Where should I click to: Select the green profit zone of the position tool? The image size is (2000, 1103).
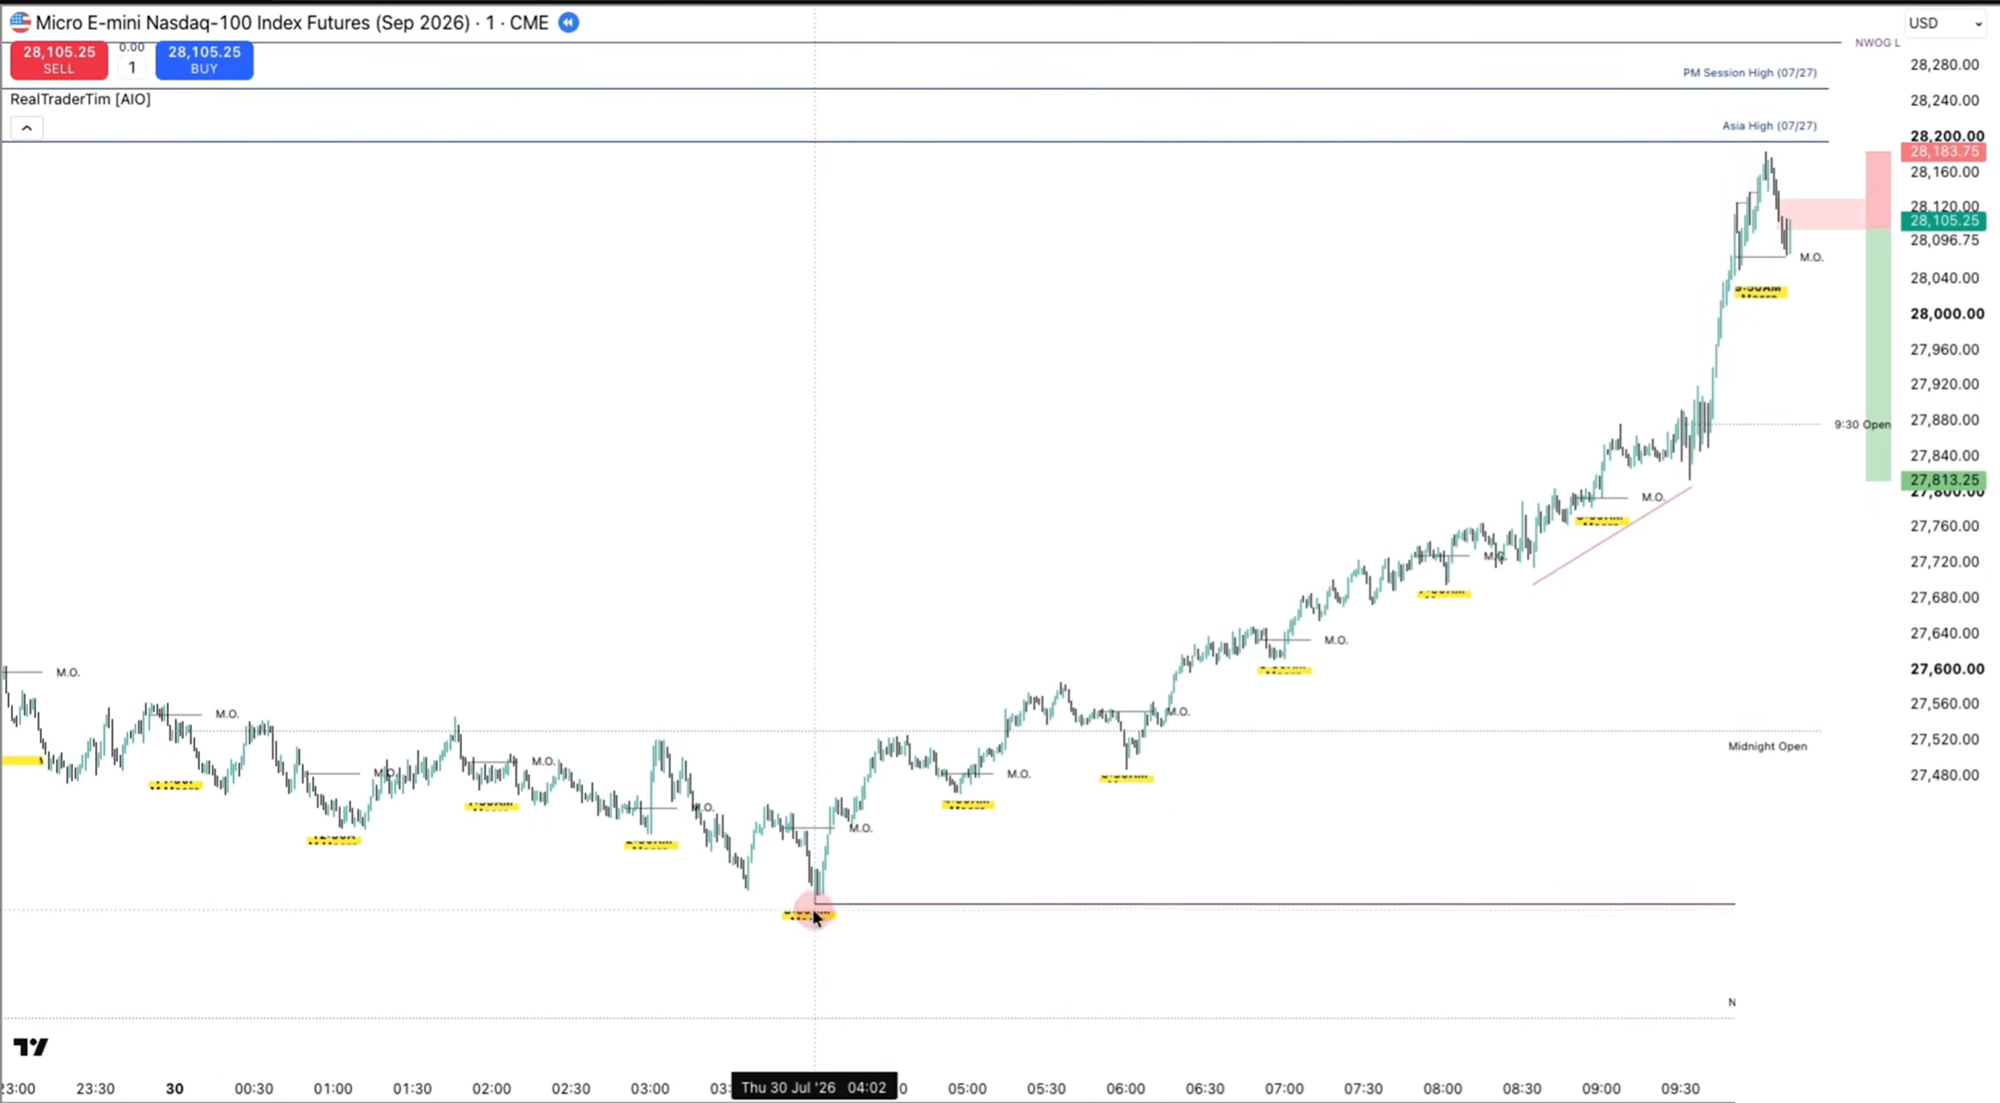coord(1878,355)
